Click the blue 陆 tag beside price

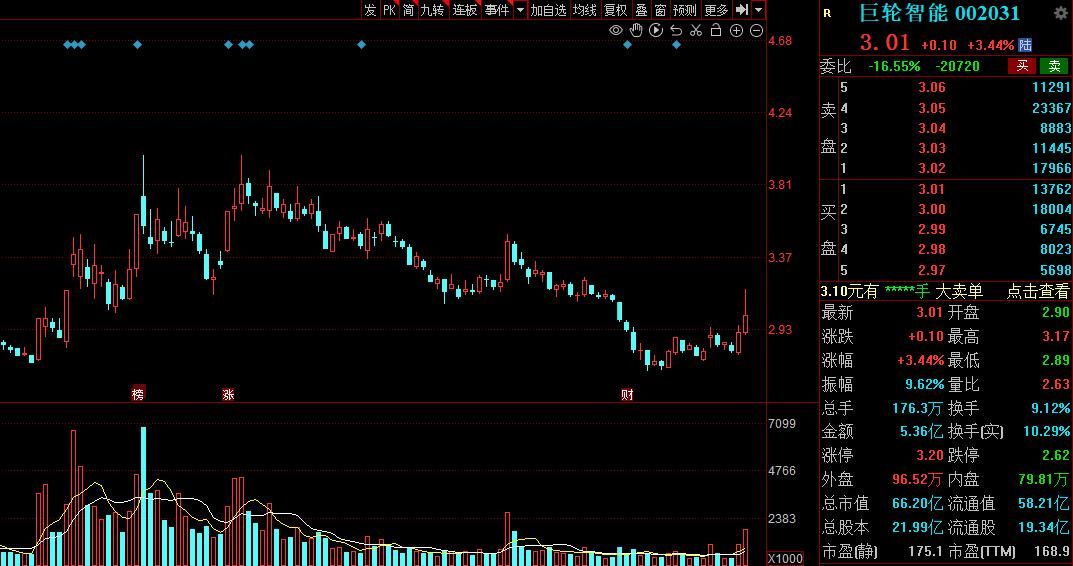pyautogui.click(x=1025, y=44)
